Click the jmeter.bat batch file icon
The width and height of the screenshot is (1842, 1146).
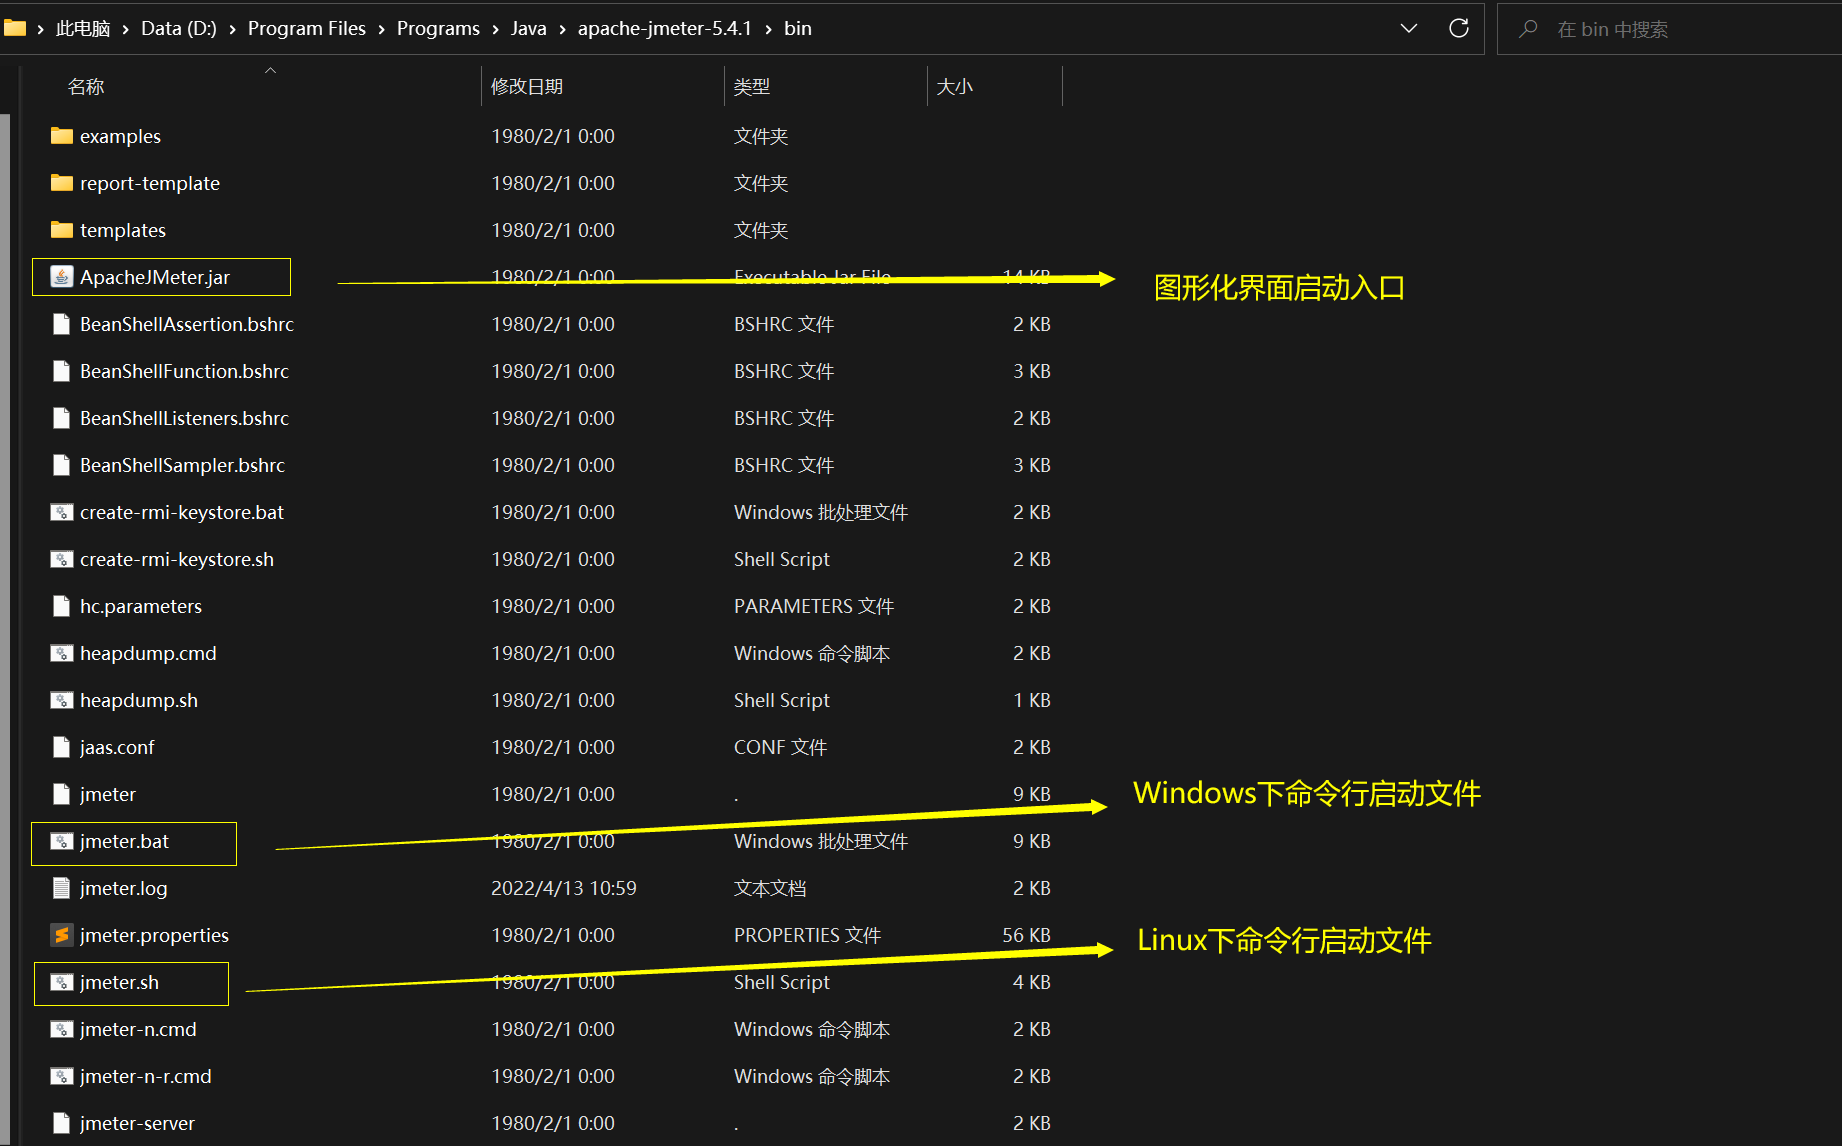pos(62,841)
